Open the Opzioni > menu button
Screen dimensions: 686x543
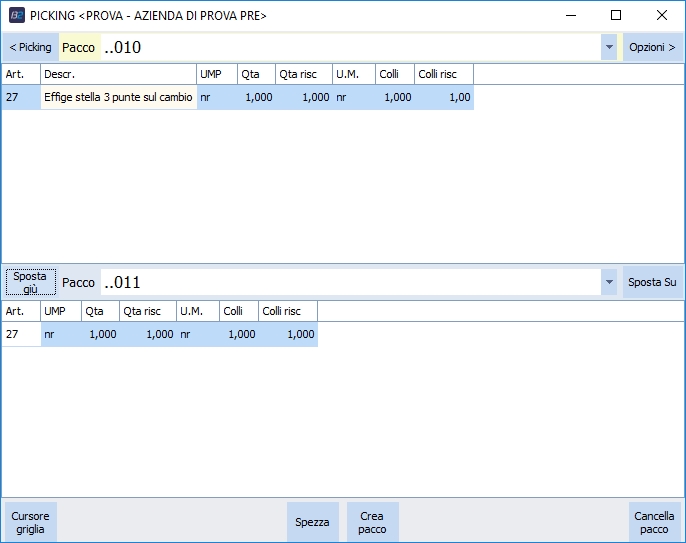point(652,47)
